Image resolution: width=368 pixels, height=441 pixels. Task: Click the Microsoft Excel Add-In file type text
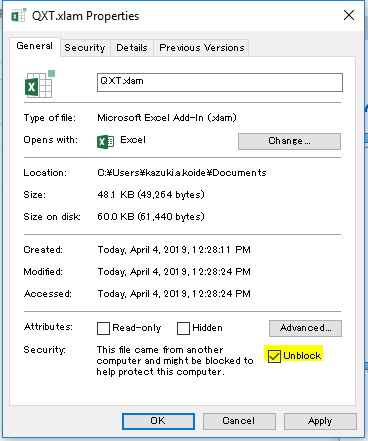(x=167, y=118)
